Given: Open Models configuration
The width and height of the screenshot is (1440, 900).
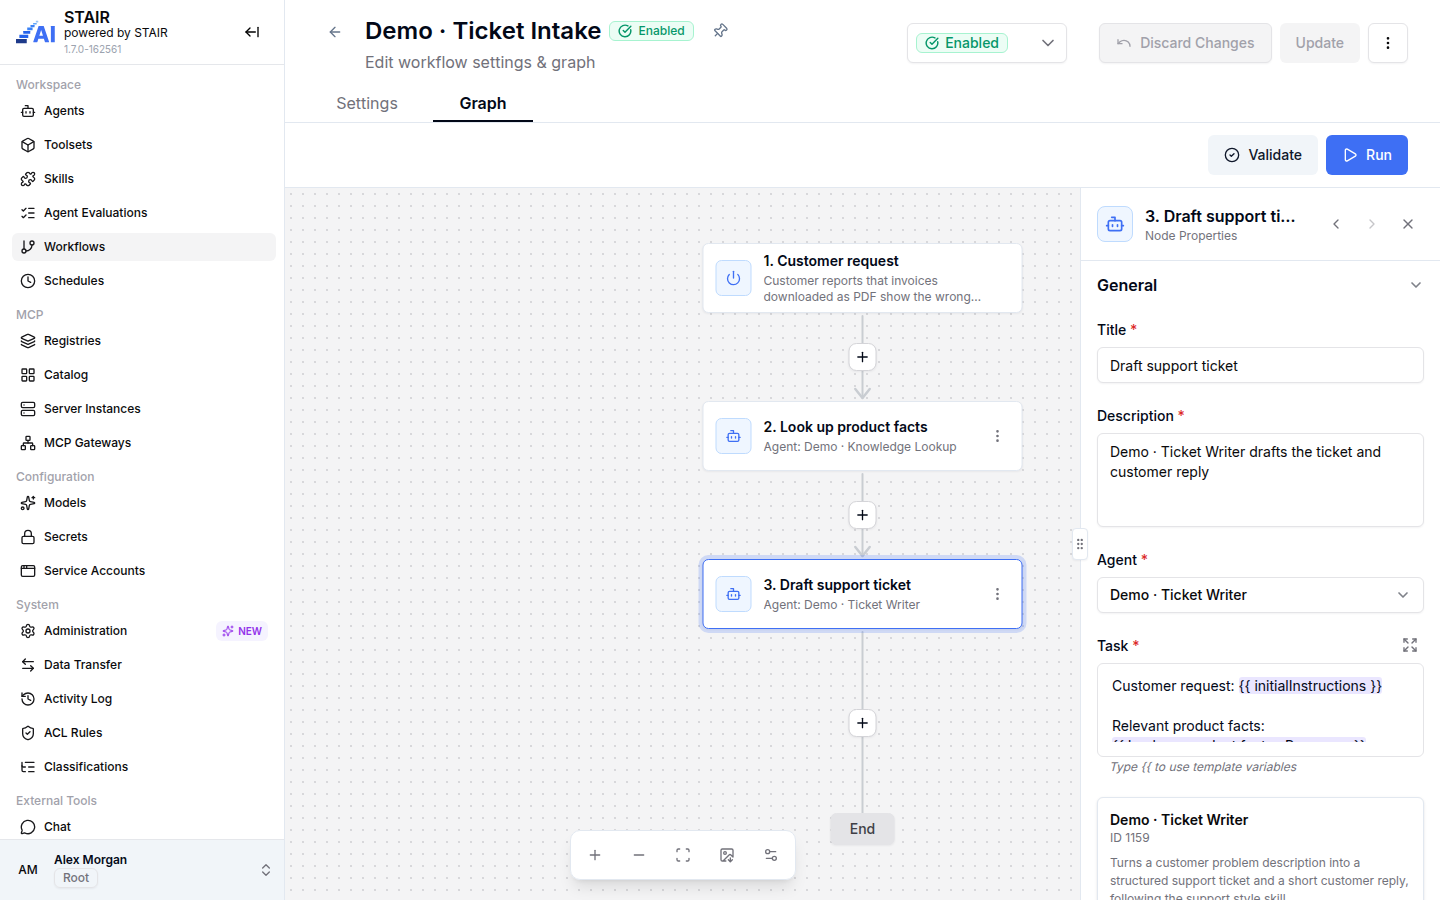Looking at the screenshot, I should click(x=144, y=503).
